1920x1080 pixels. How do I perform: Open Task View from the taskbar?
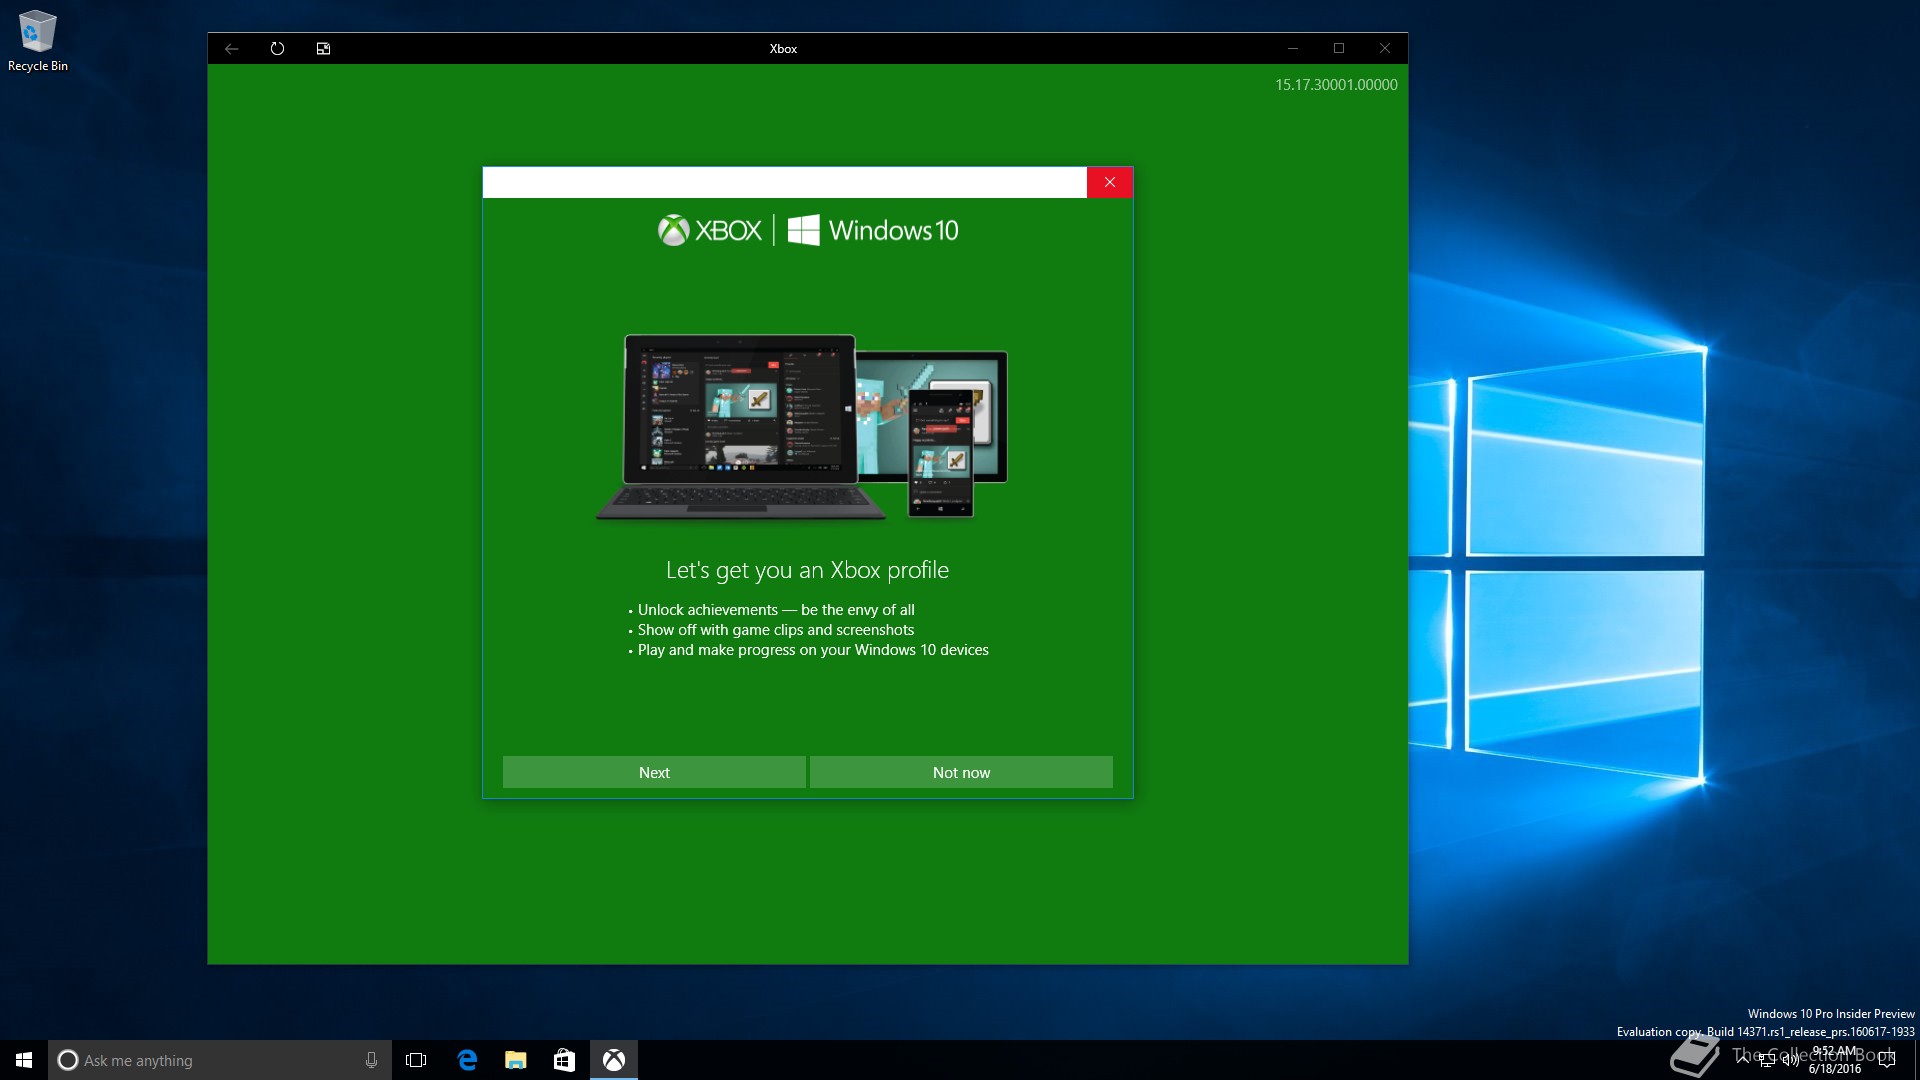click(x=416, y=1060)
